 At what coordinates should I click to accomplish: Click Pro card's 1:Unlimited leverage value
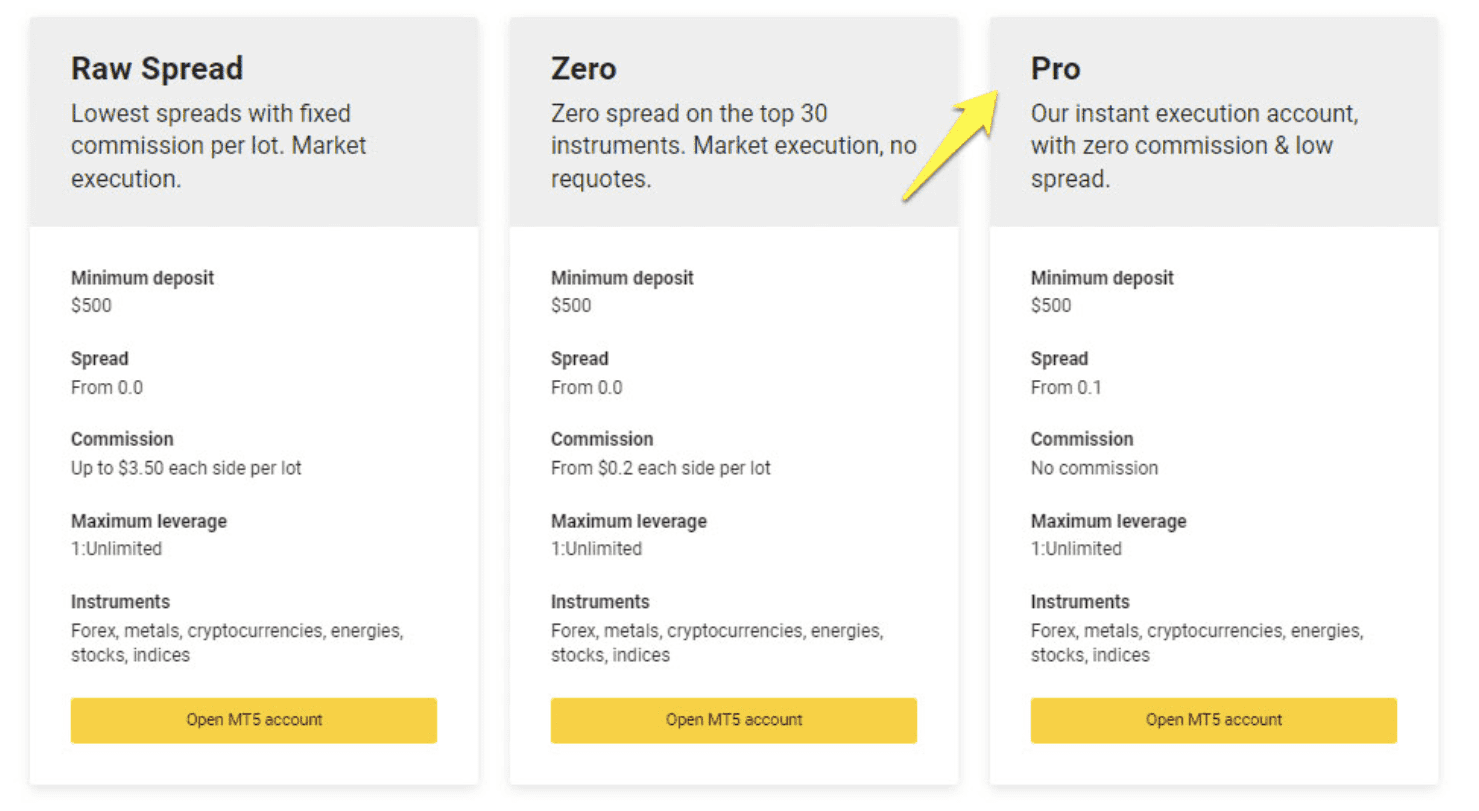(1076, 549)
